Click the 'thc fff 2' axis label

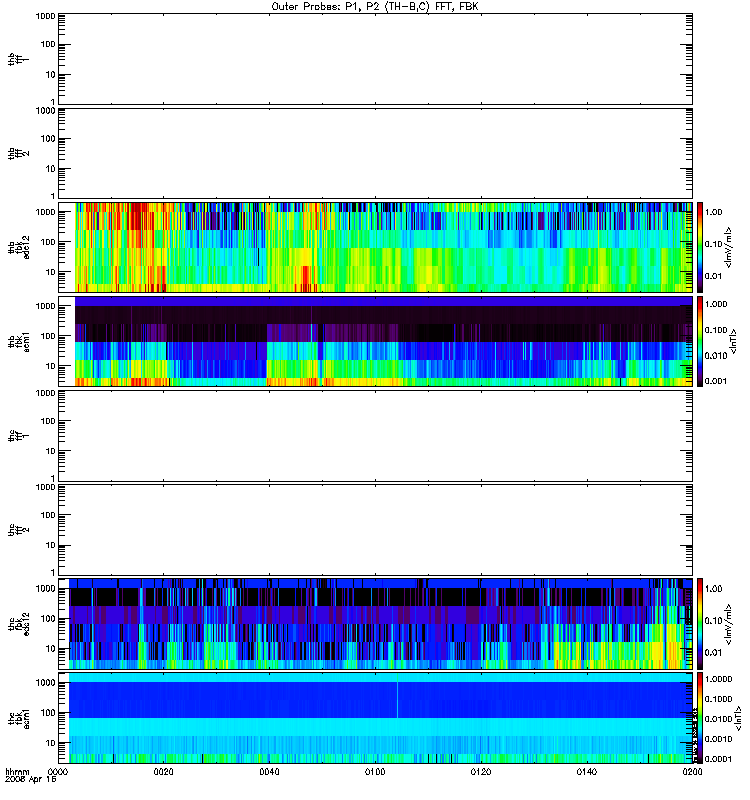18,530
